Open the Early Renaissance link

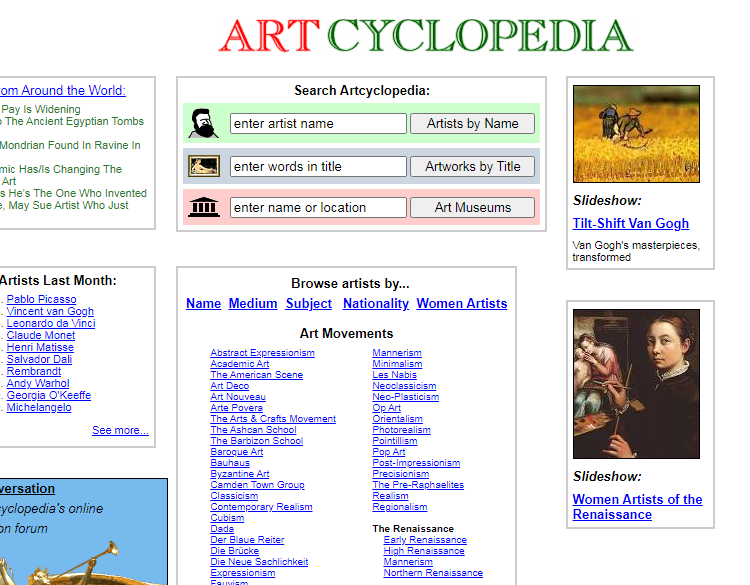point(425,540)
